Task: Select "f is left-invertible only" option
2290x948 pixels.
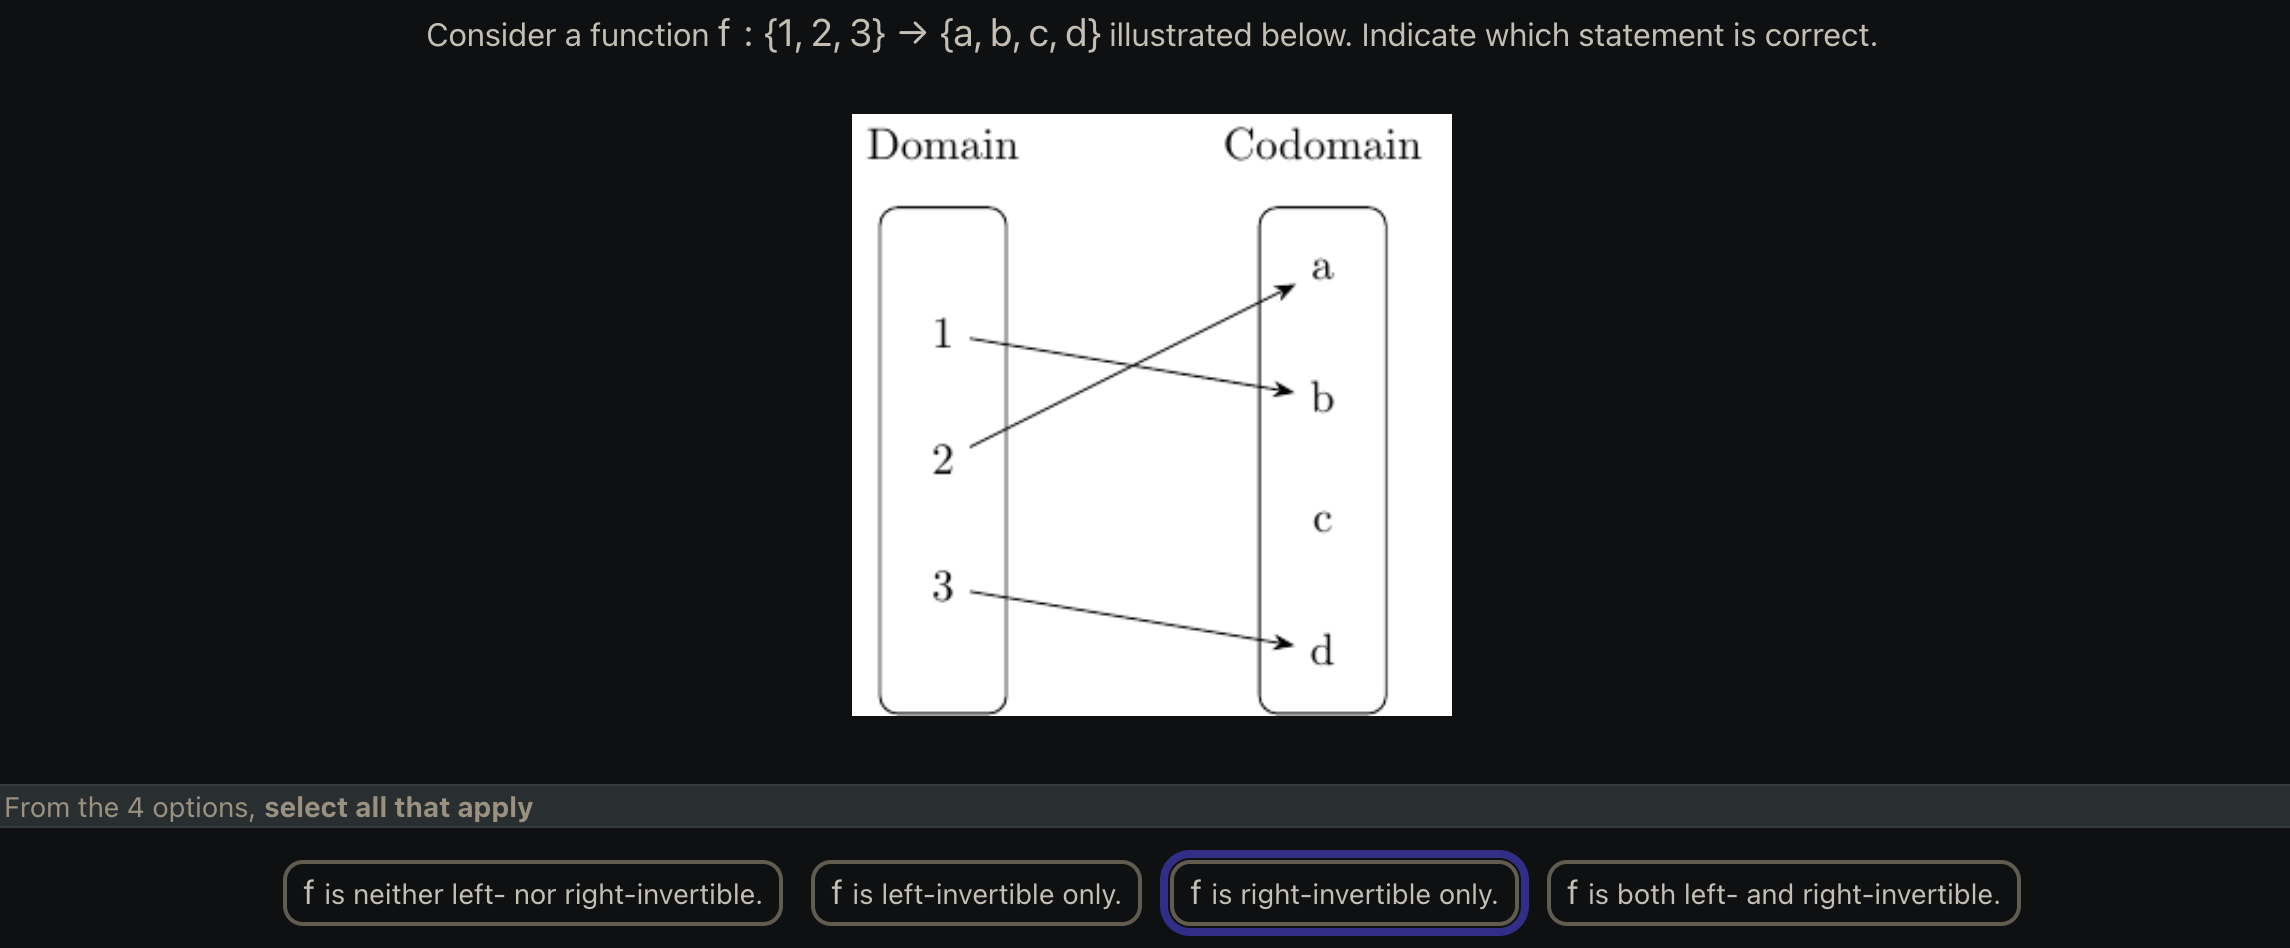Action: [975, 893]
